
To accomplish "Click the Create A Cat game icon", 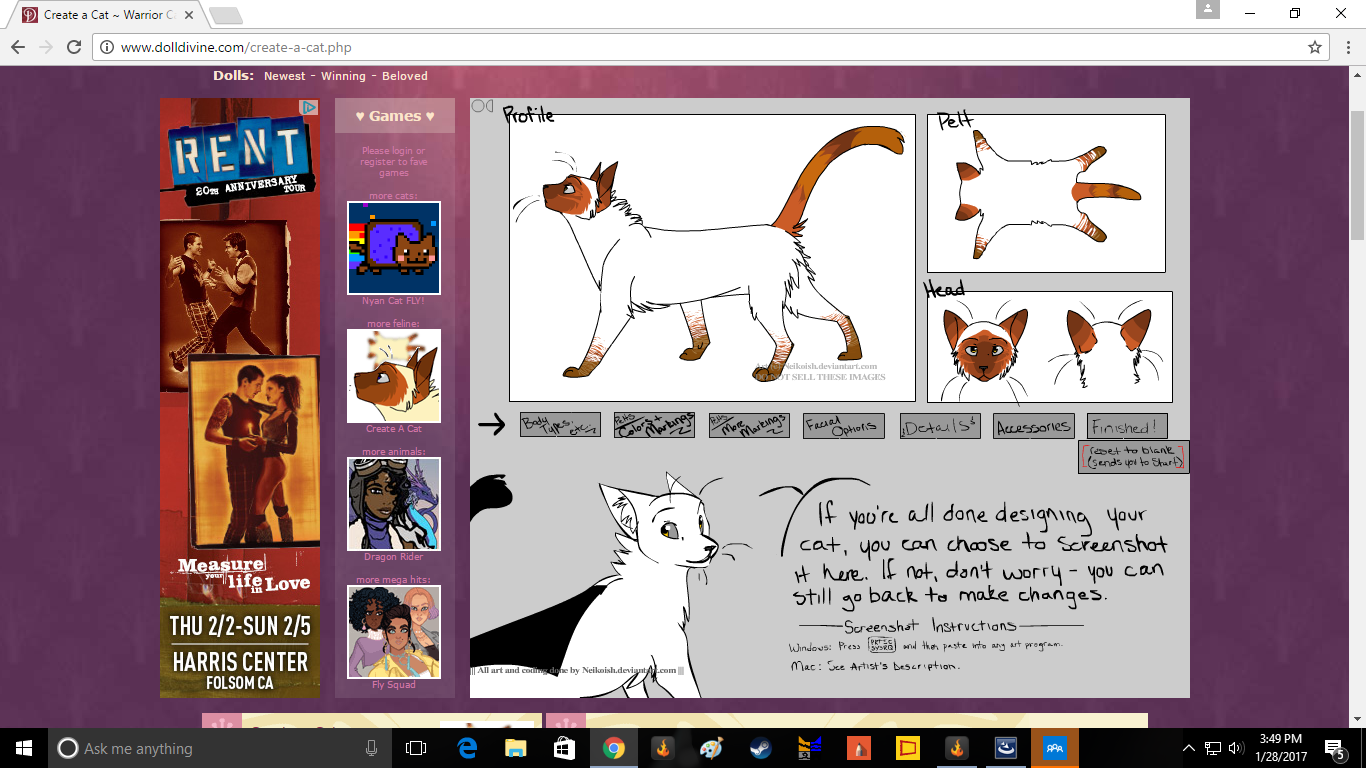I will click(x=393, y=376).
